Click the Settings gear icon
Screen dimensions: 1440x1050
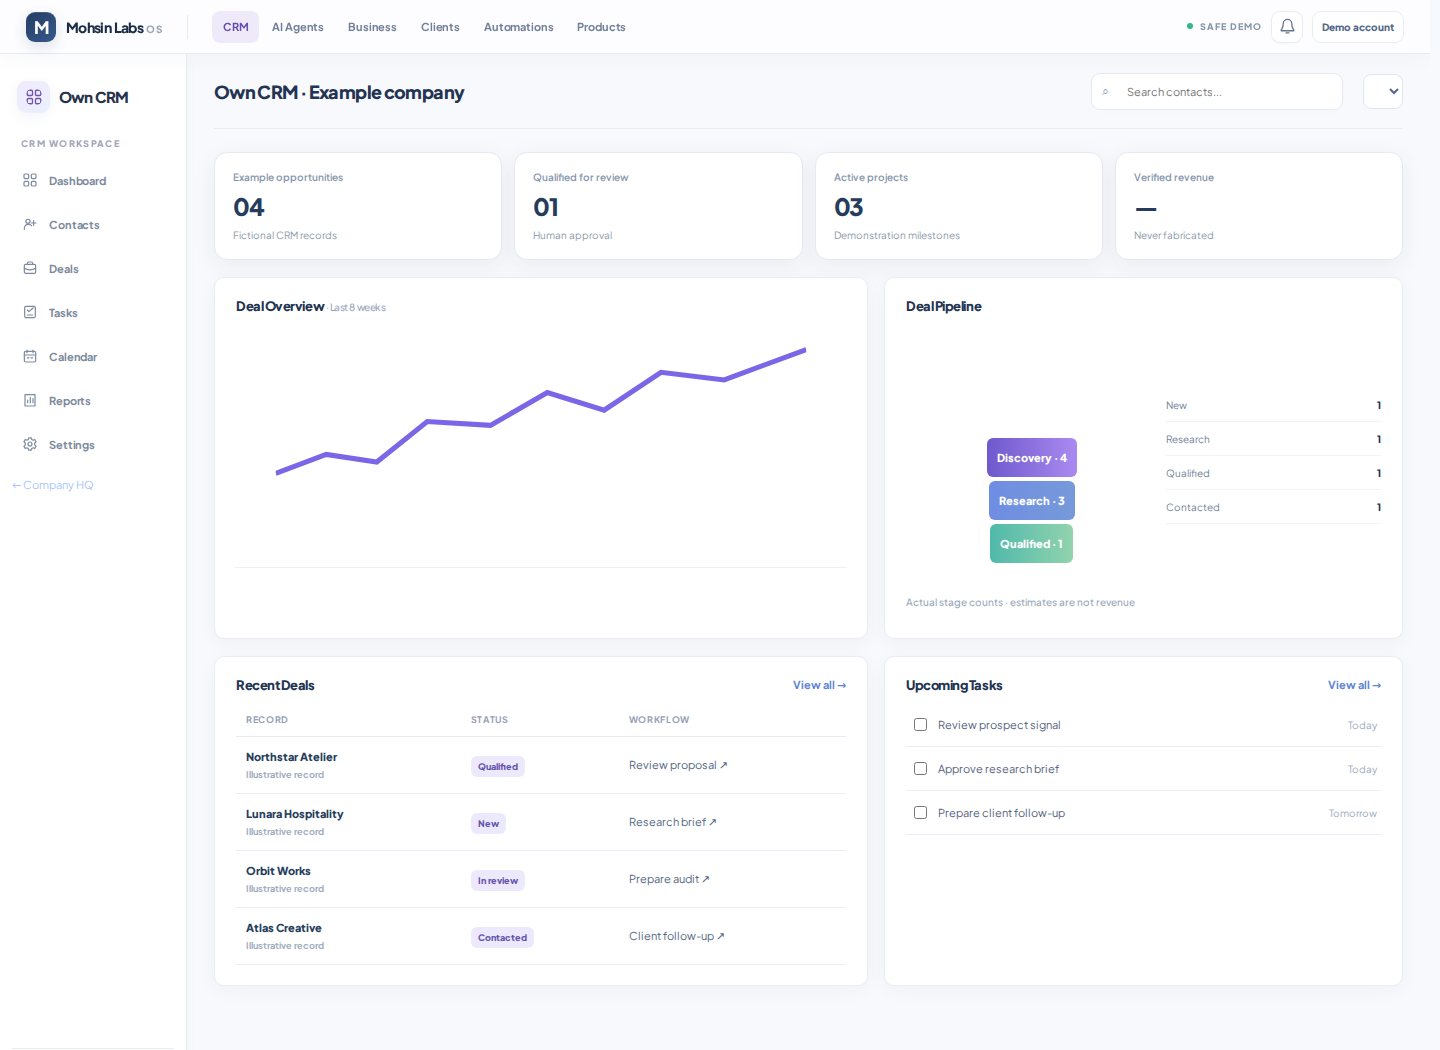click(30, 445)
